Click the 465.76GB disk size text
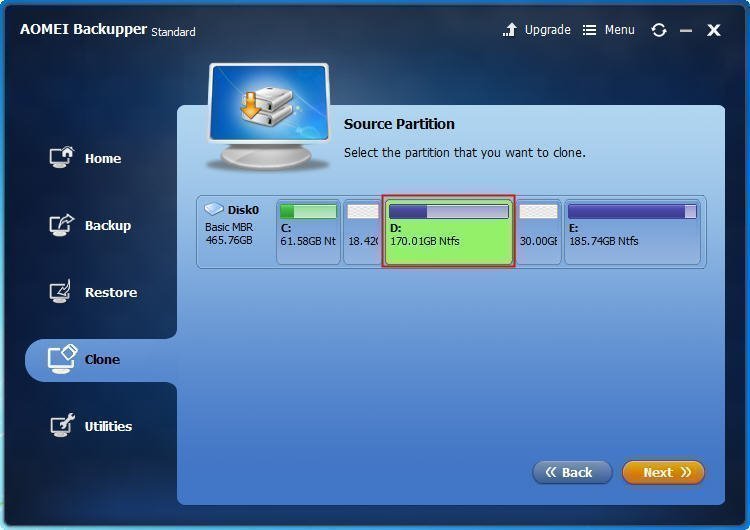The height and width of the screenshot is (530, 750). click(229, 240)
